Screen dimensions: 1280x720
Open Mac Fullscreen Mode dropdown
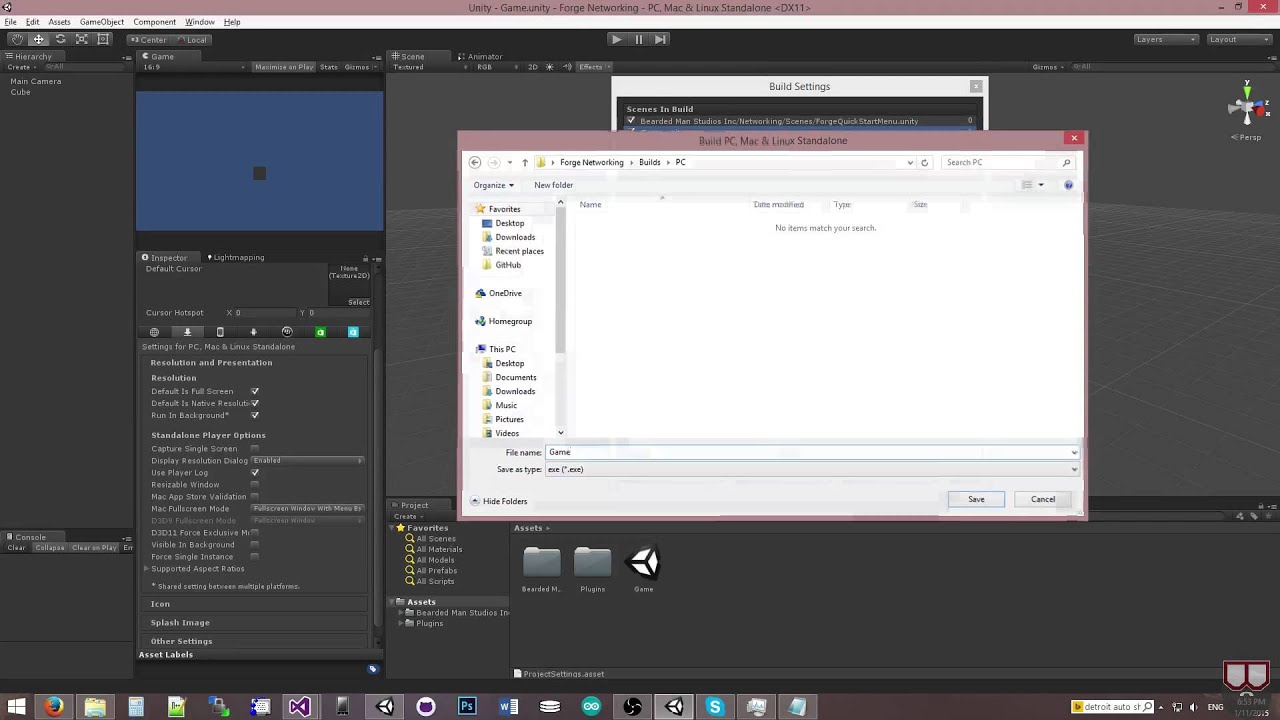coord(307,509)
